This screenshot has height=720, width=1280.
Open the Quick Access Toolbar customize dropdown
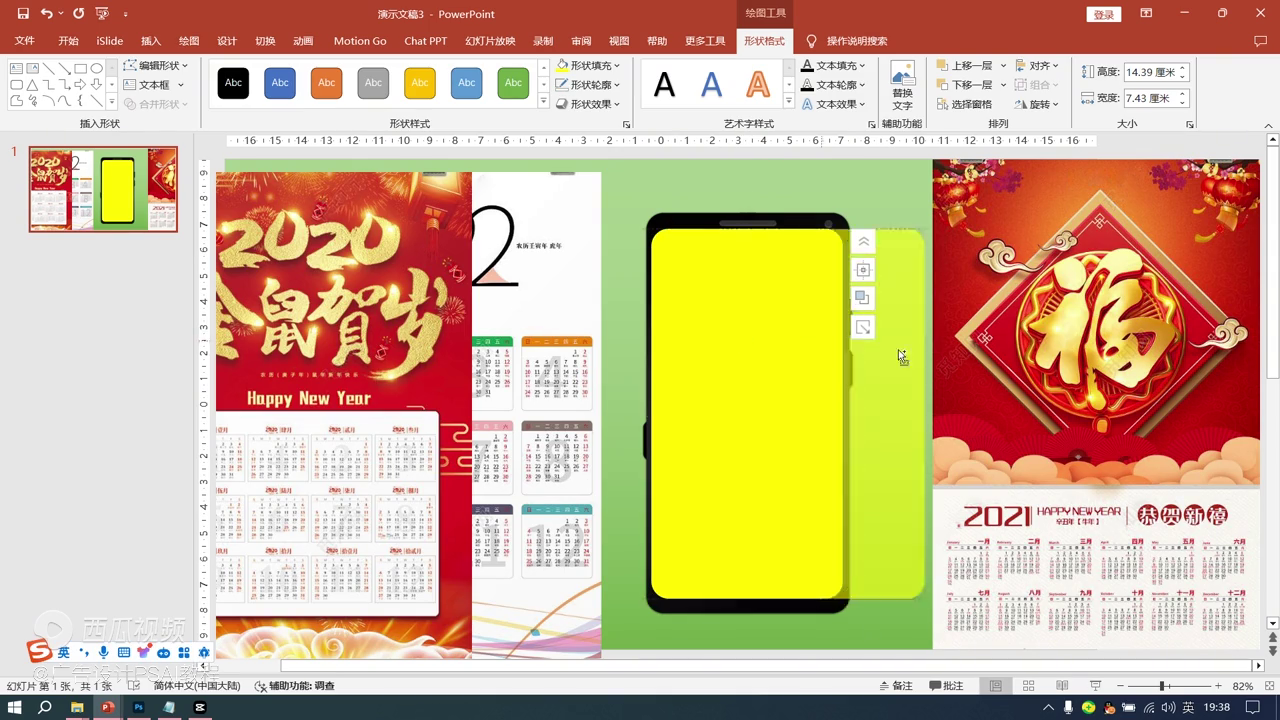coord(125,15)
